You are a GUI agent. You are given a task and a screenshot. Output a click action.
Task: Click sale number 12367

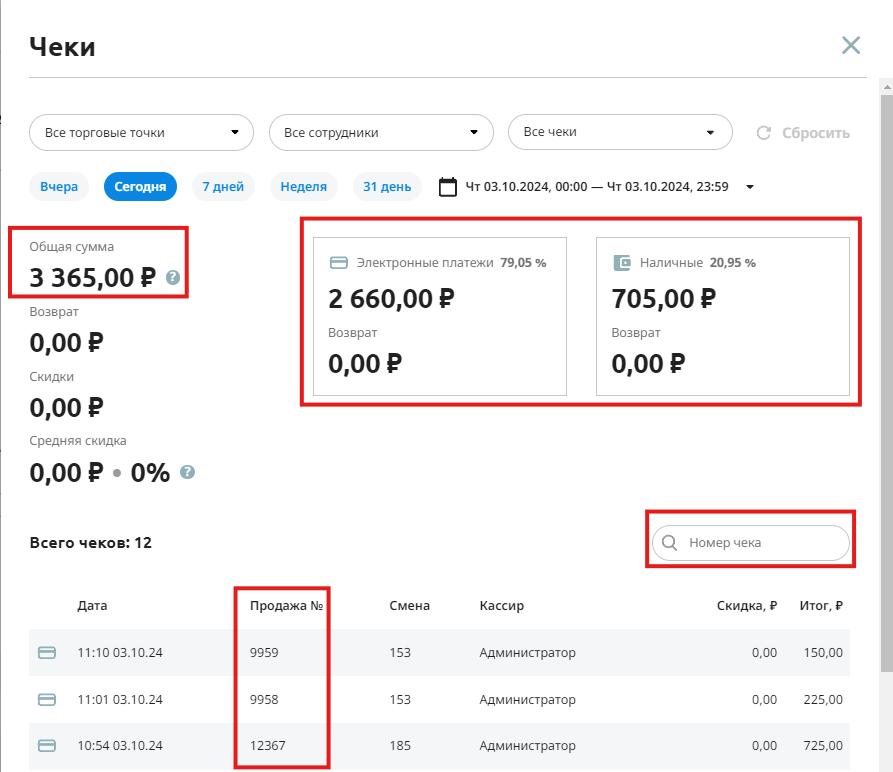pyautogui.click(x=268, y=745)
